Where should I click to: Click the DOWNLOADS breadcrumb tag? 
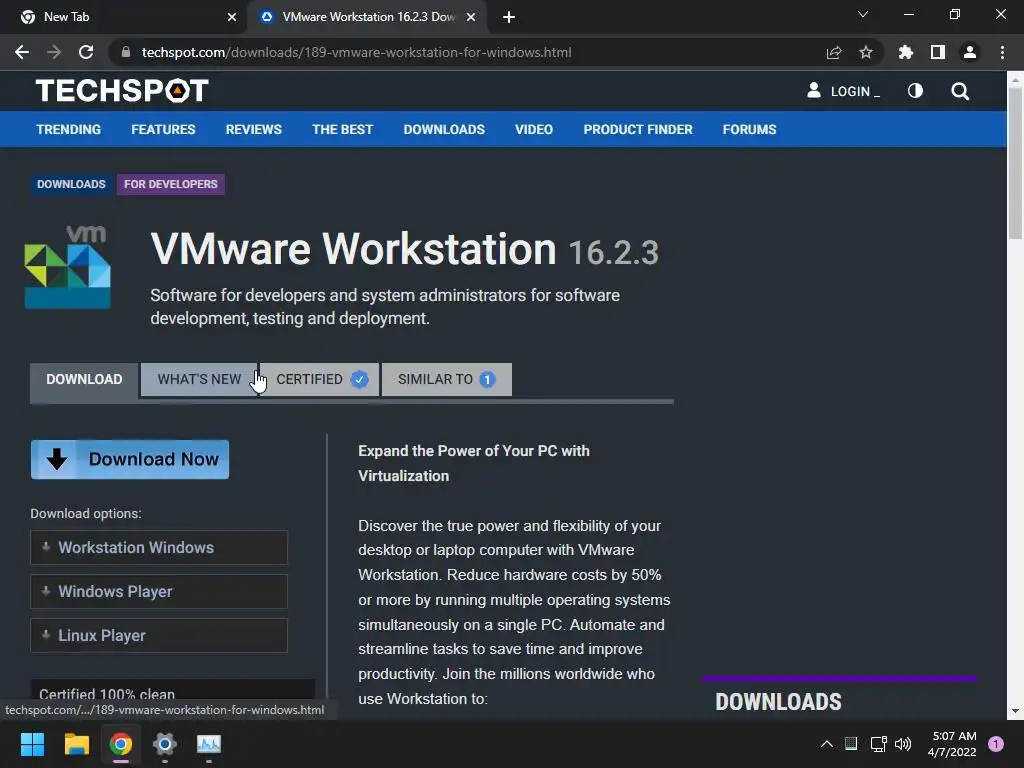(71, 184)
